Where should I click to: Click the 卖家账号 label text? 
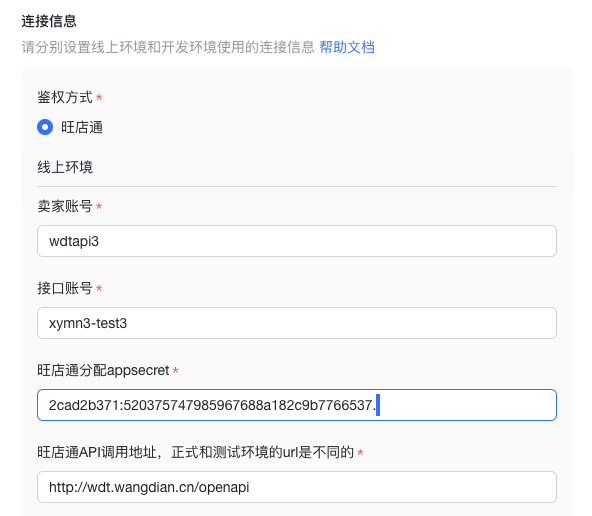(65, 206)
